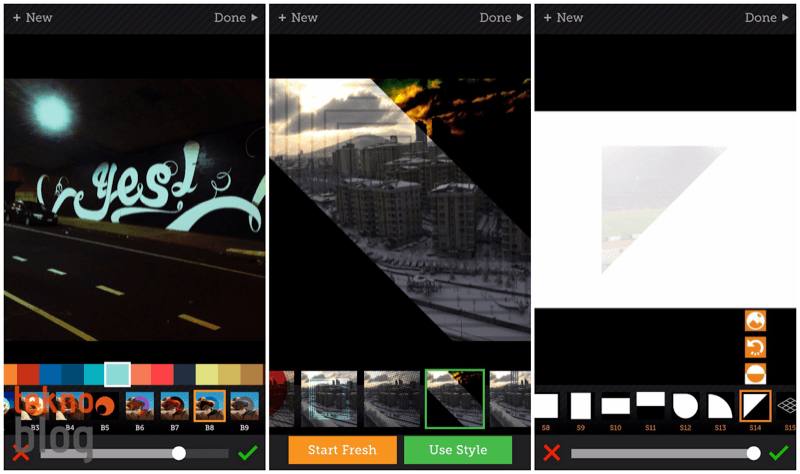Tap + New in the left panel

[32, 18]
